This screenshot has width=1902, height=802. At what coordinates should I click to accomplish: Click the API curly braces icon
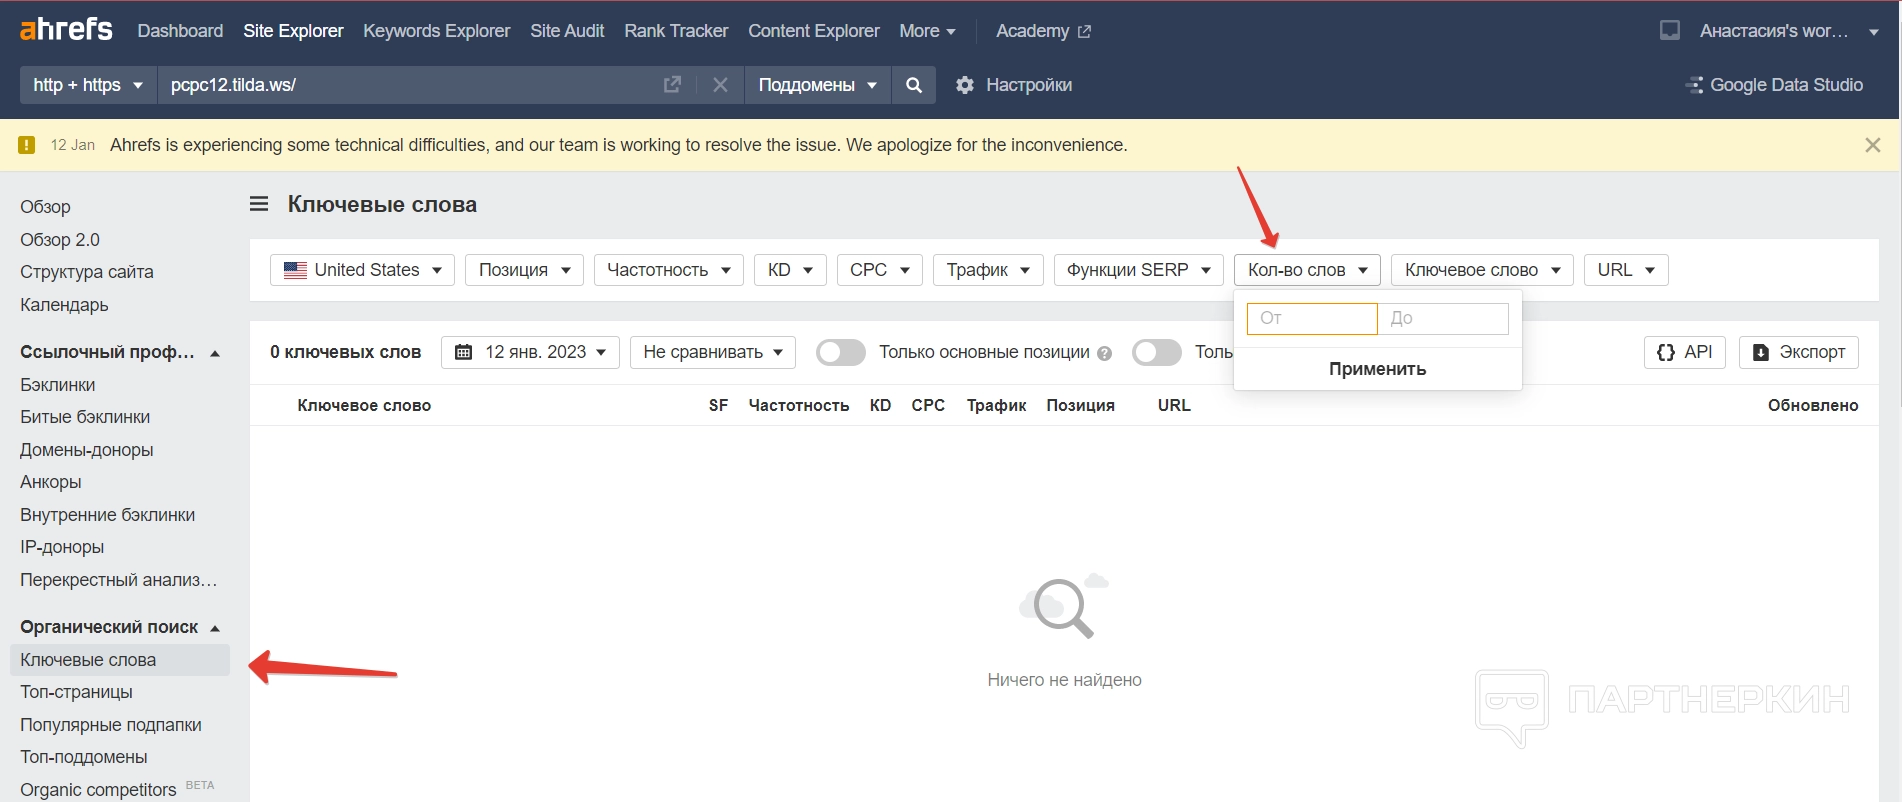point(1665,352)
